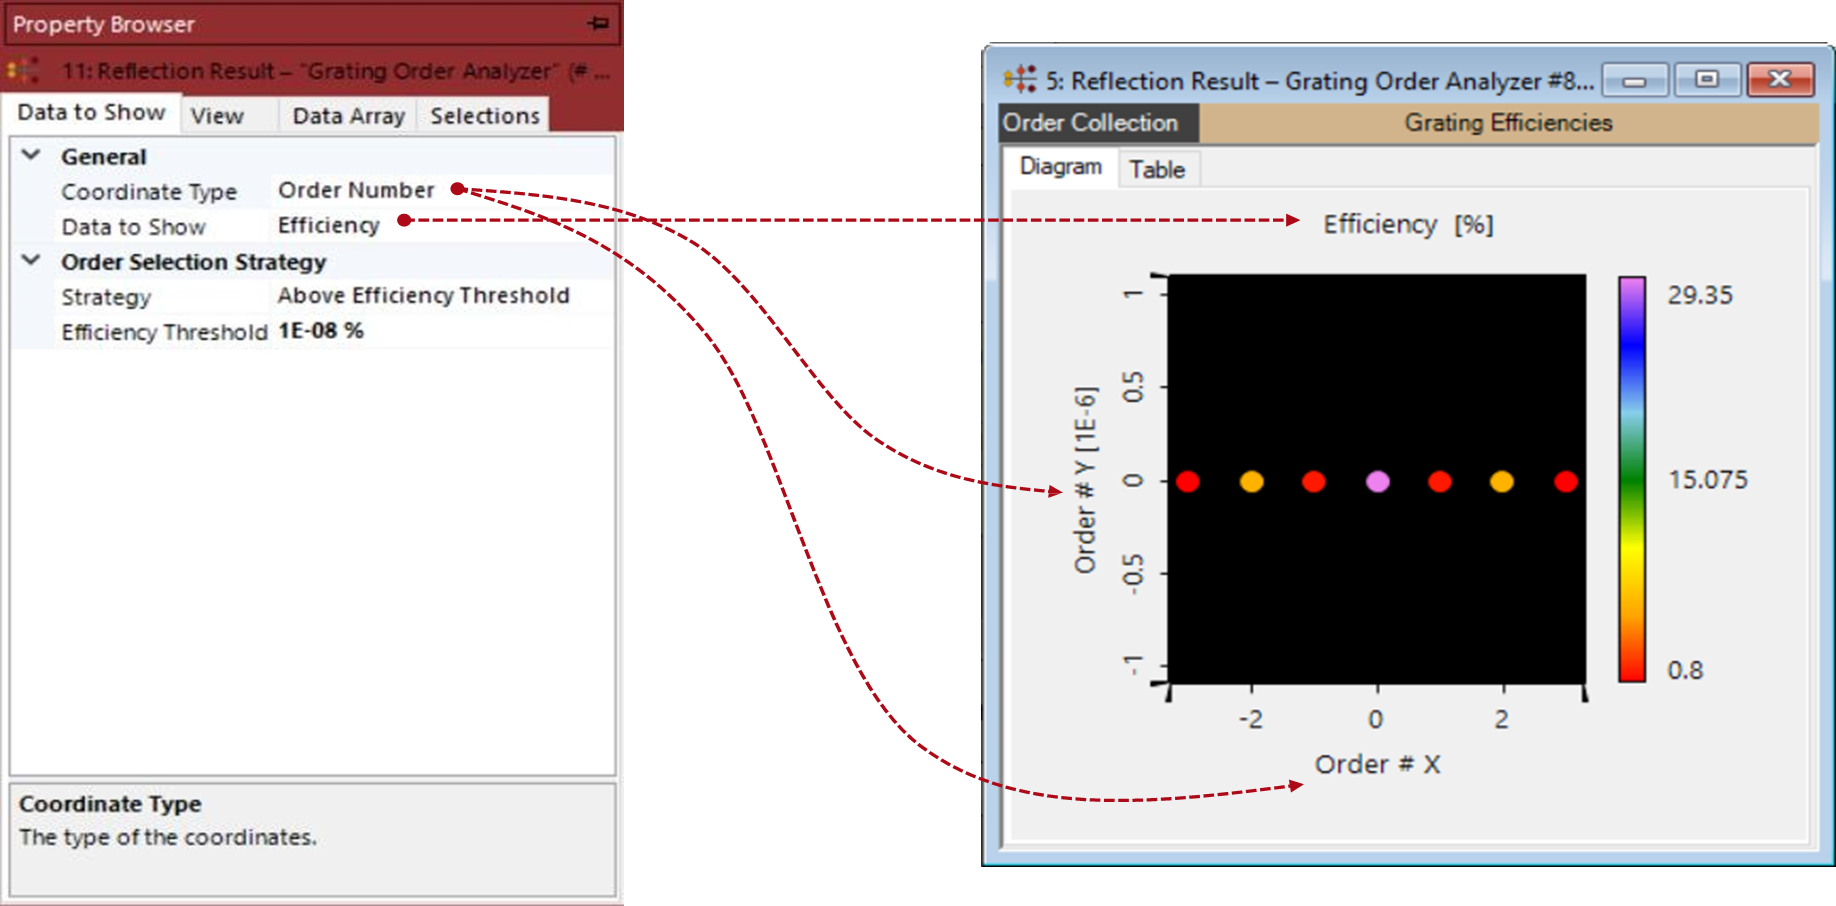1836x906 pixels.
Task: Select the Diagram tab
Action: pos(1060,167)
